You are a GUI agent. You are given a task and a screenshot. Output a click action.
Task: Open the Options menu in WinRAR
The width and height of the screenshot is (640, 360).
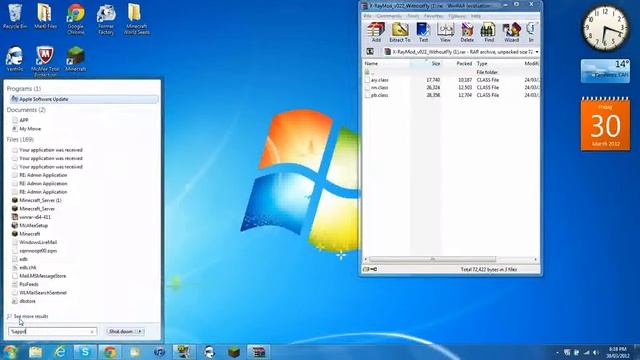(457, 16)
